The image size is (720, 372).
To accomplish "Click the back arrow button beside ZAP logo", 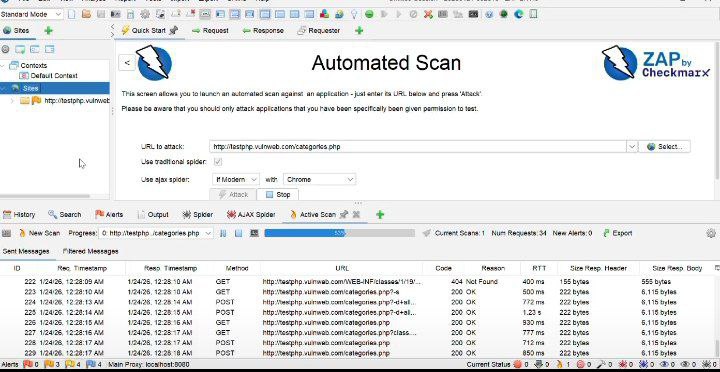I will click(127, 63).
